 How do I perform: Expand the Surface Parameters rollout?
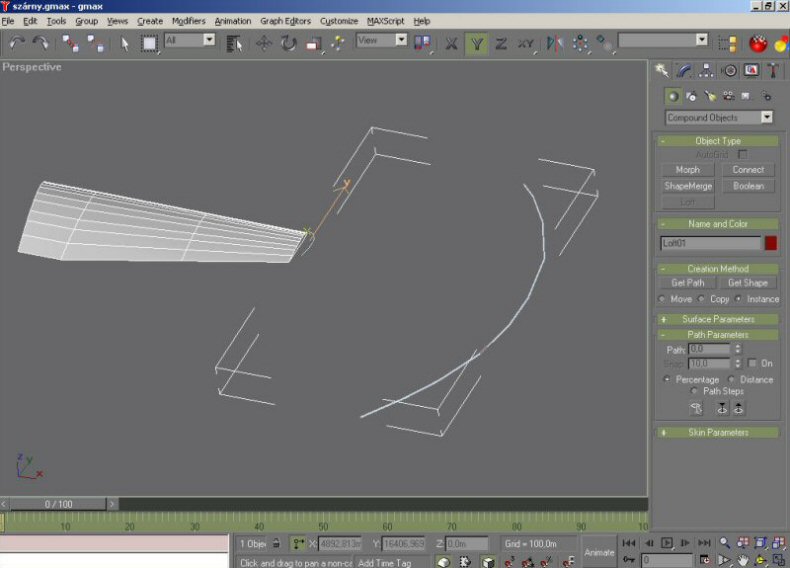pos(719,319)
